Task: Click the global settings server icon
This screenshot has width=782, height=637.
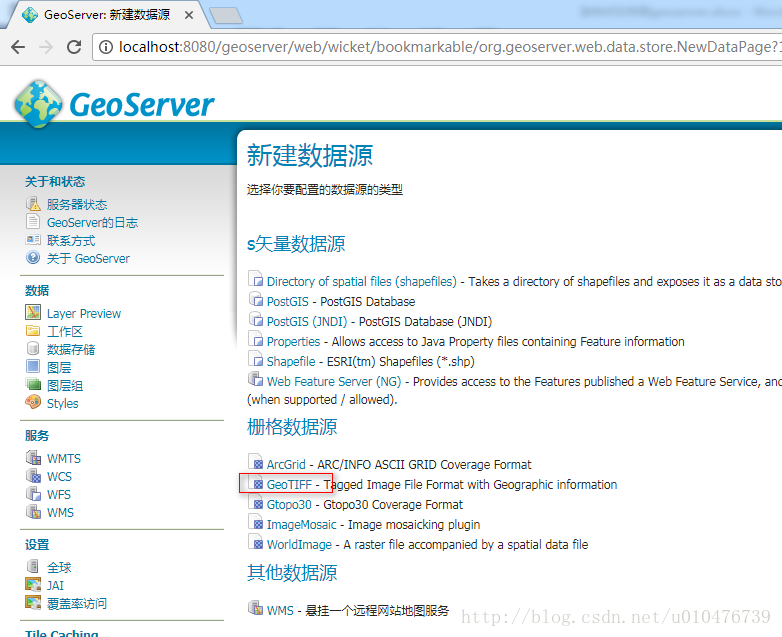Action: [x=33, y=566]
